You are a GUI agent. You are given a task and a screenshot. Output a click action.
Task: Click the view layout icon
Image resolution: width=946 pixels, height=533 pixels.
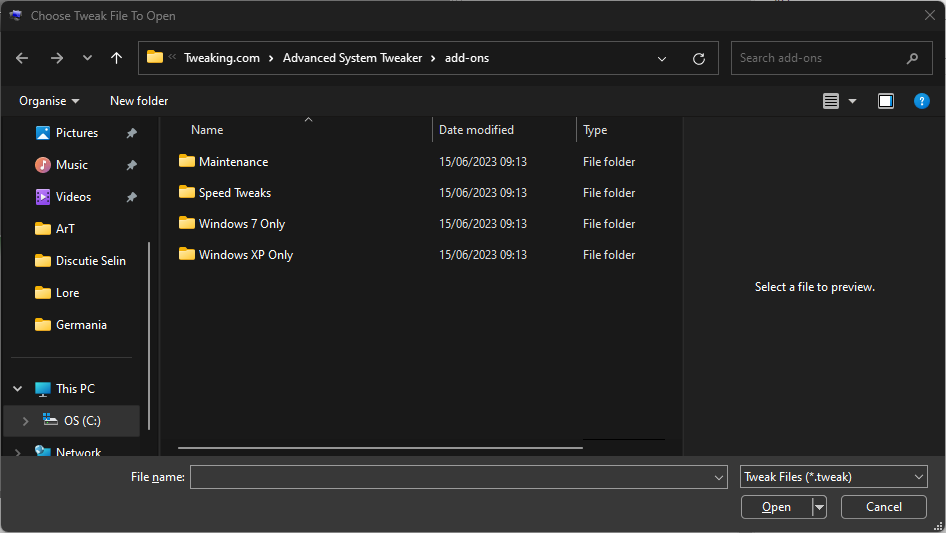tap(831, 101)
